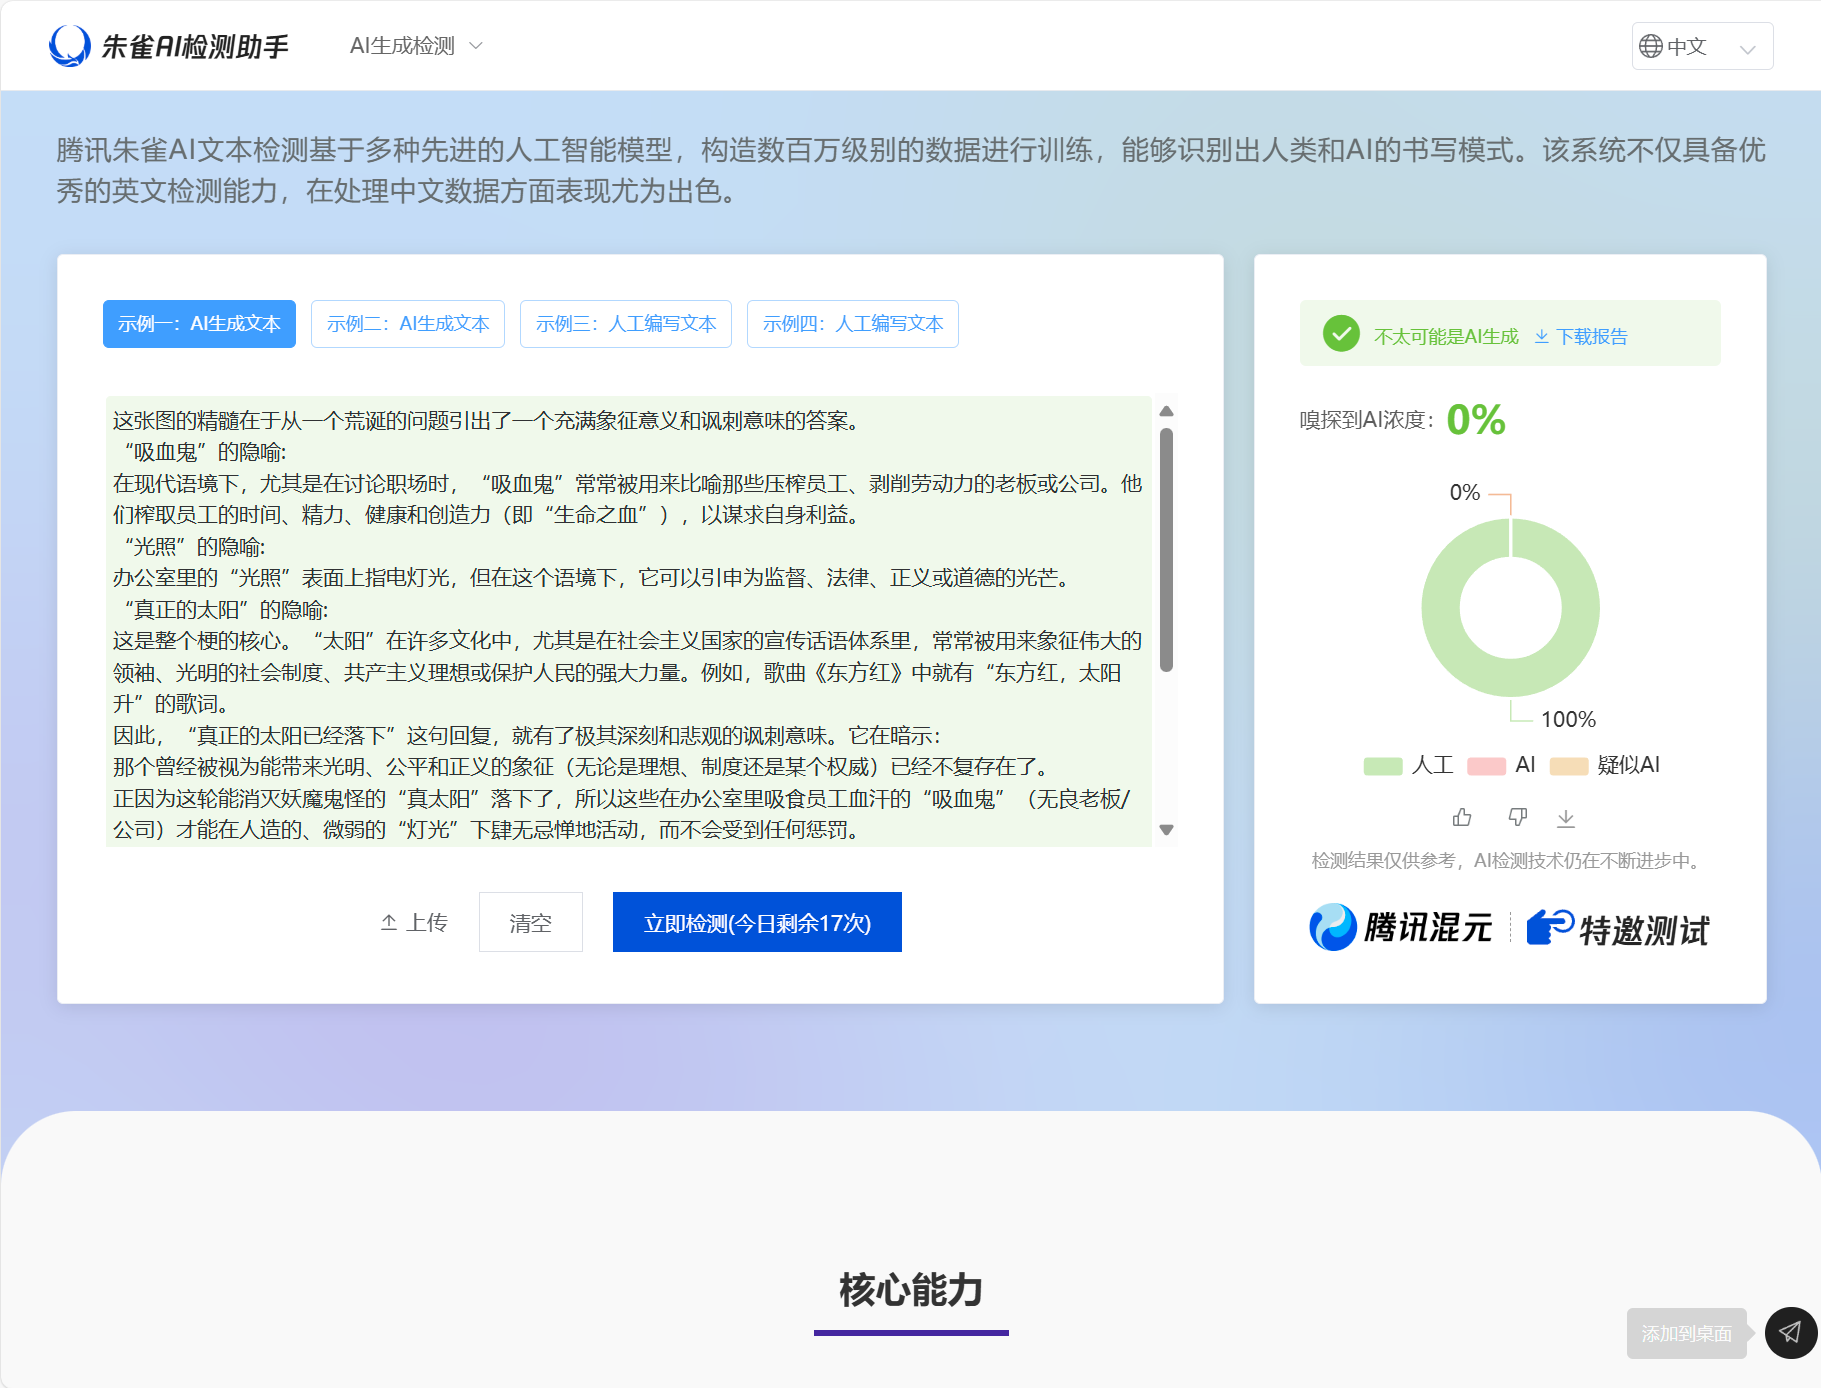Select 示例三：人工编写文本 tab
This screenshot has width=1821, height=1388.
(x=626, y=324)
